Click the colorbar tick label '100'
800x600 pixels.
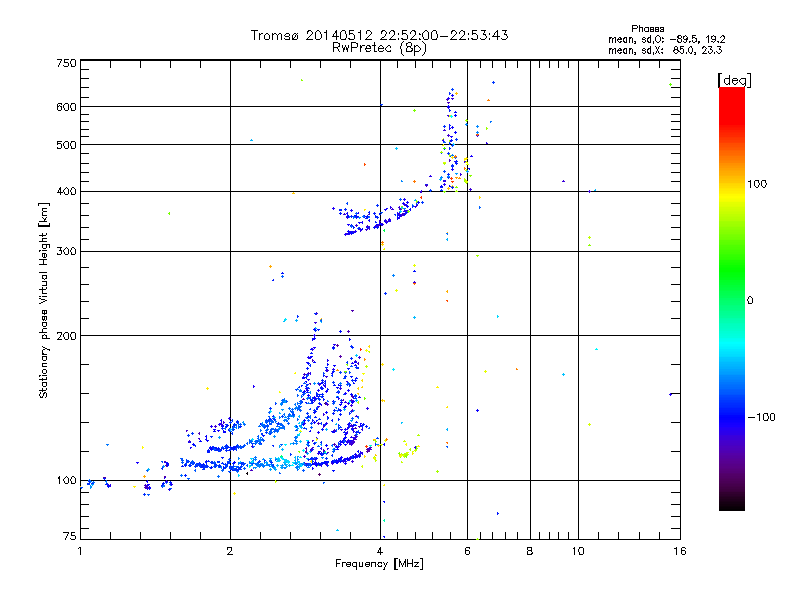click(757, 184)
